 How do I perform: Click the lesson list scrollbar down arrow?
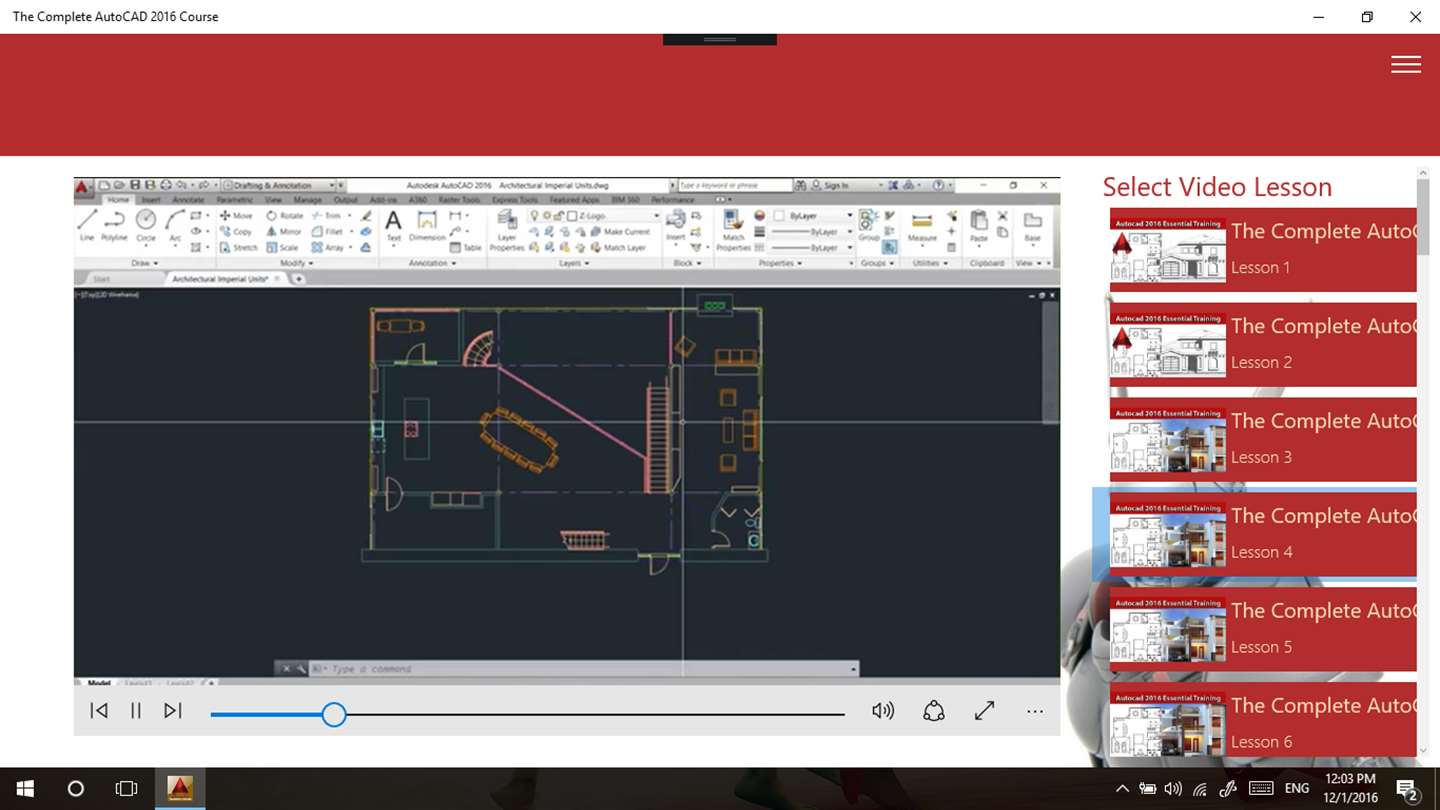click(1423, 750)
